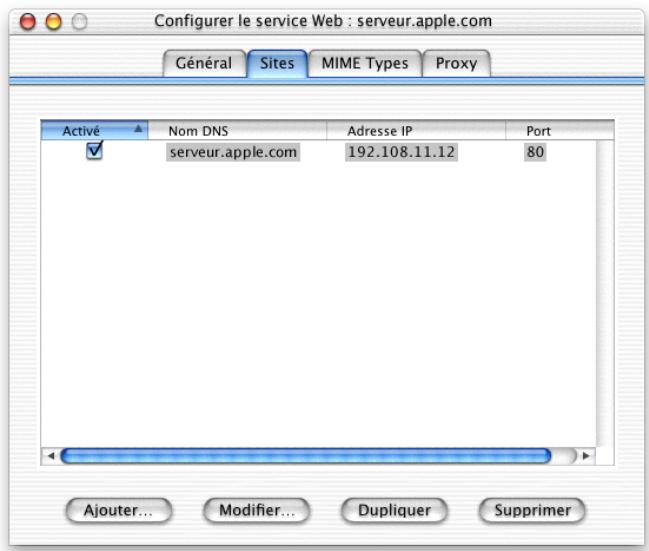Uncheck Activé for serveur.apple.com
The width and height of the screenshot is (649, 551).
click(x=94, y=151)
